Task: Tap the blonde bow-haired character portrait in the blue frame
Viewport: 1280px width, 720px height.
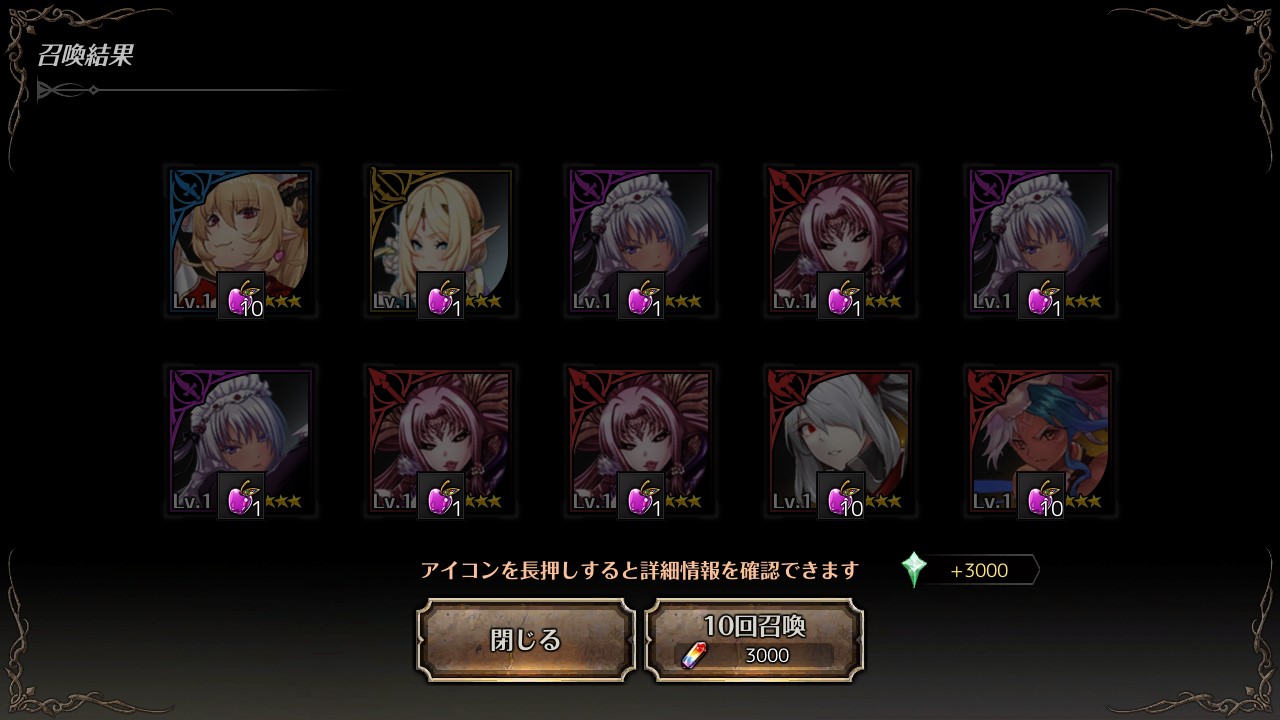Action: [x=241, y=242]
